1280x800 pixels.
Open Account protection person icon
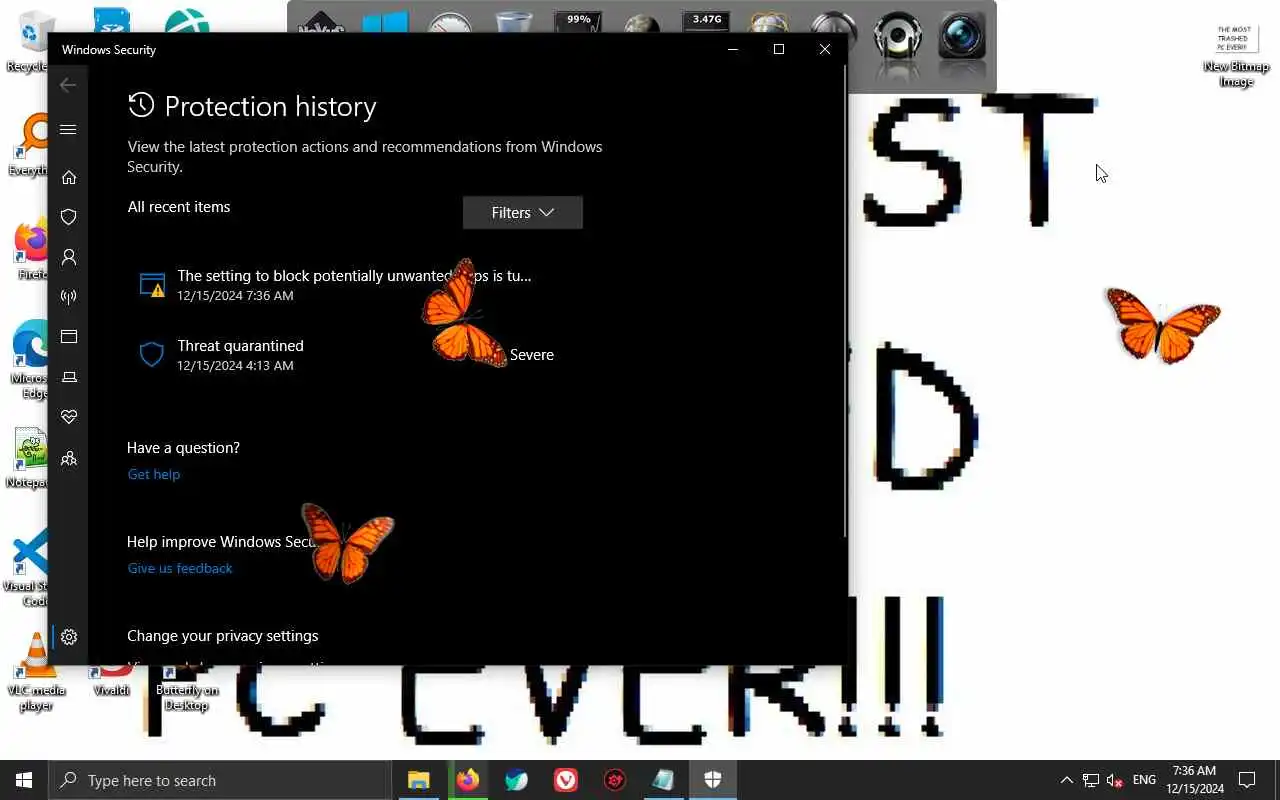pyautogui.click(x=69, y=257)
